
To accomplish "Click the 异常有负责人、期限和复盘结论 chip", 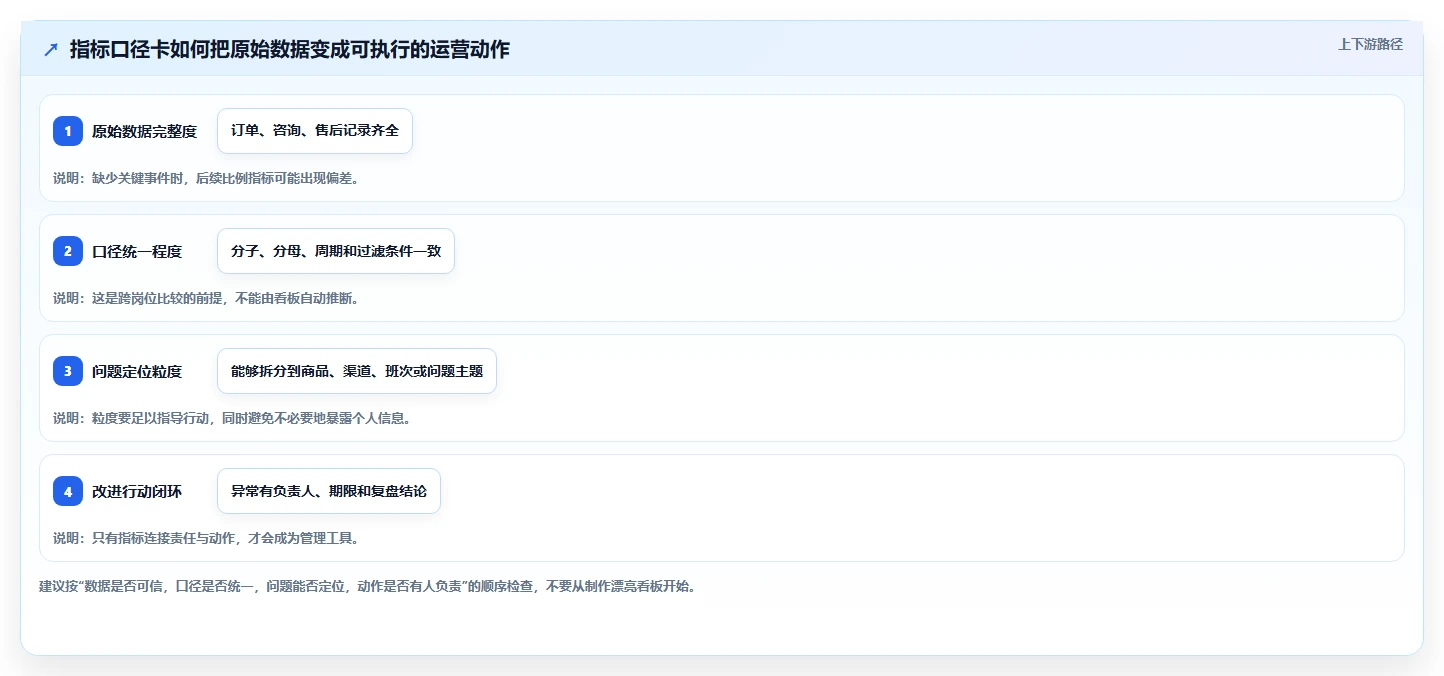I will tap(329, 491).
